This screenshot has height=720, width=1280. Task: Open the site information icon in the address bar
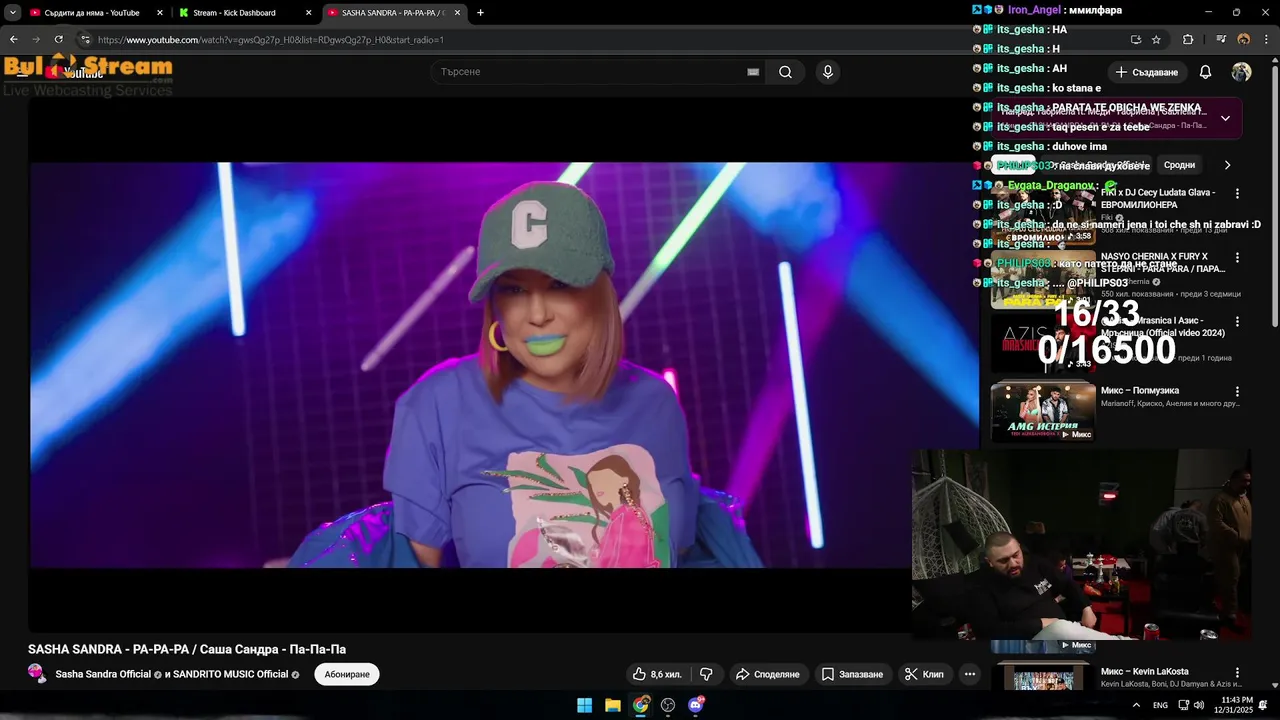pyautogui.click(x=85, y=39)
